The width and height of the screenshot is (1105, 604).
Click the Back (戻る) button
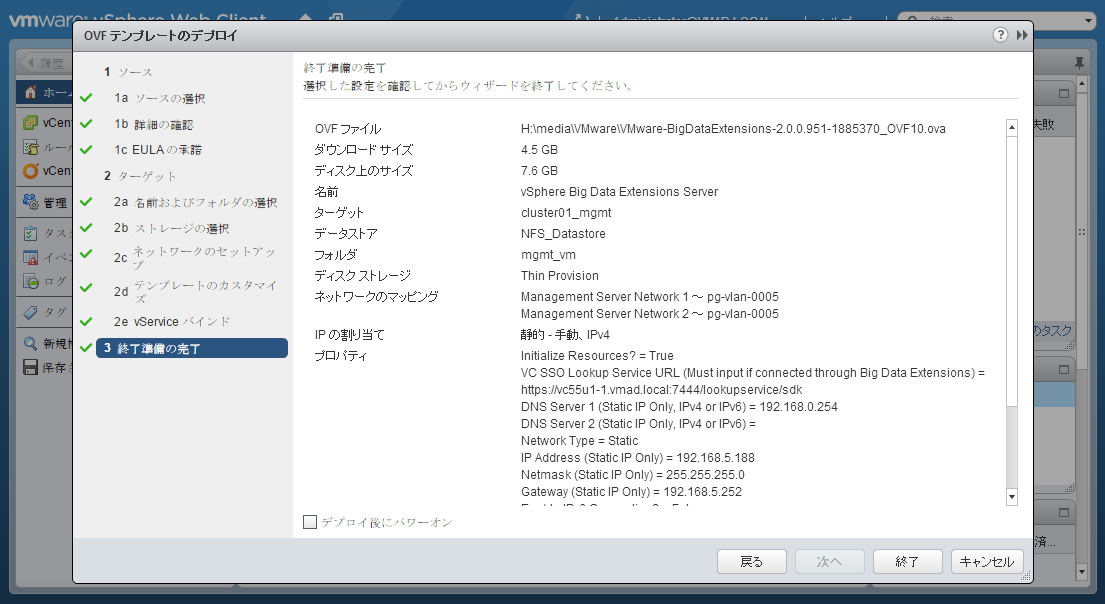point(751,562)
